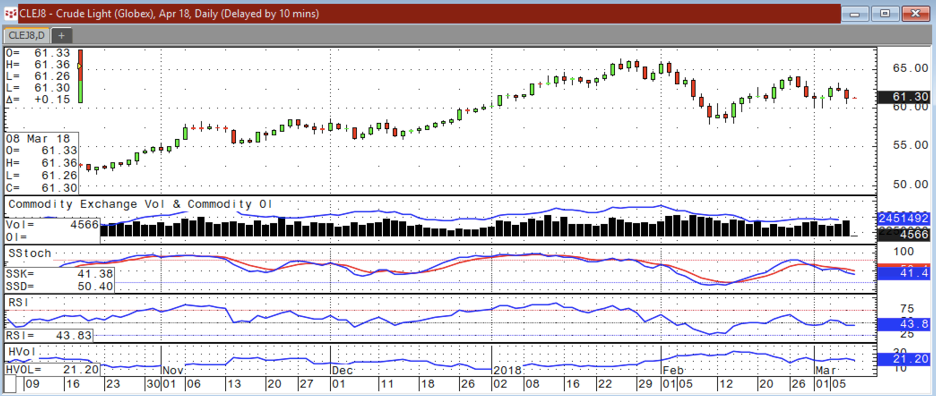Close the chart window
This screenshot has height=396, width=936.
coord(915,13)
